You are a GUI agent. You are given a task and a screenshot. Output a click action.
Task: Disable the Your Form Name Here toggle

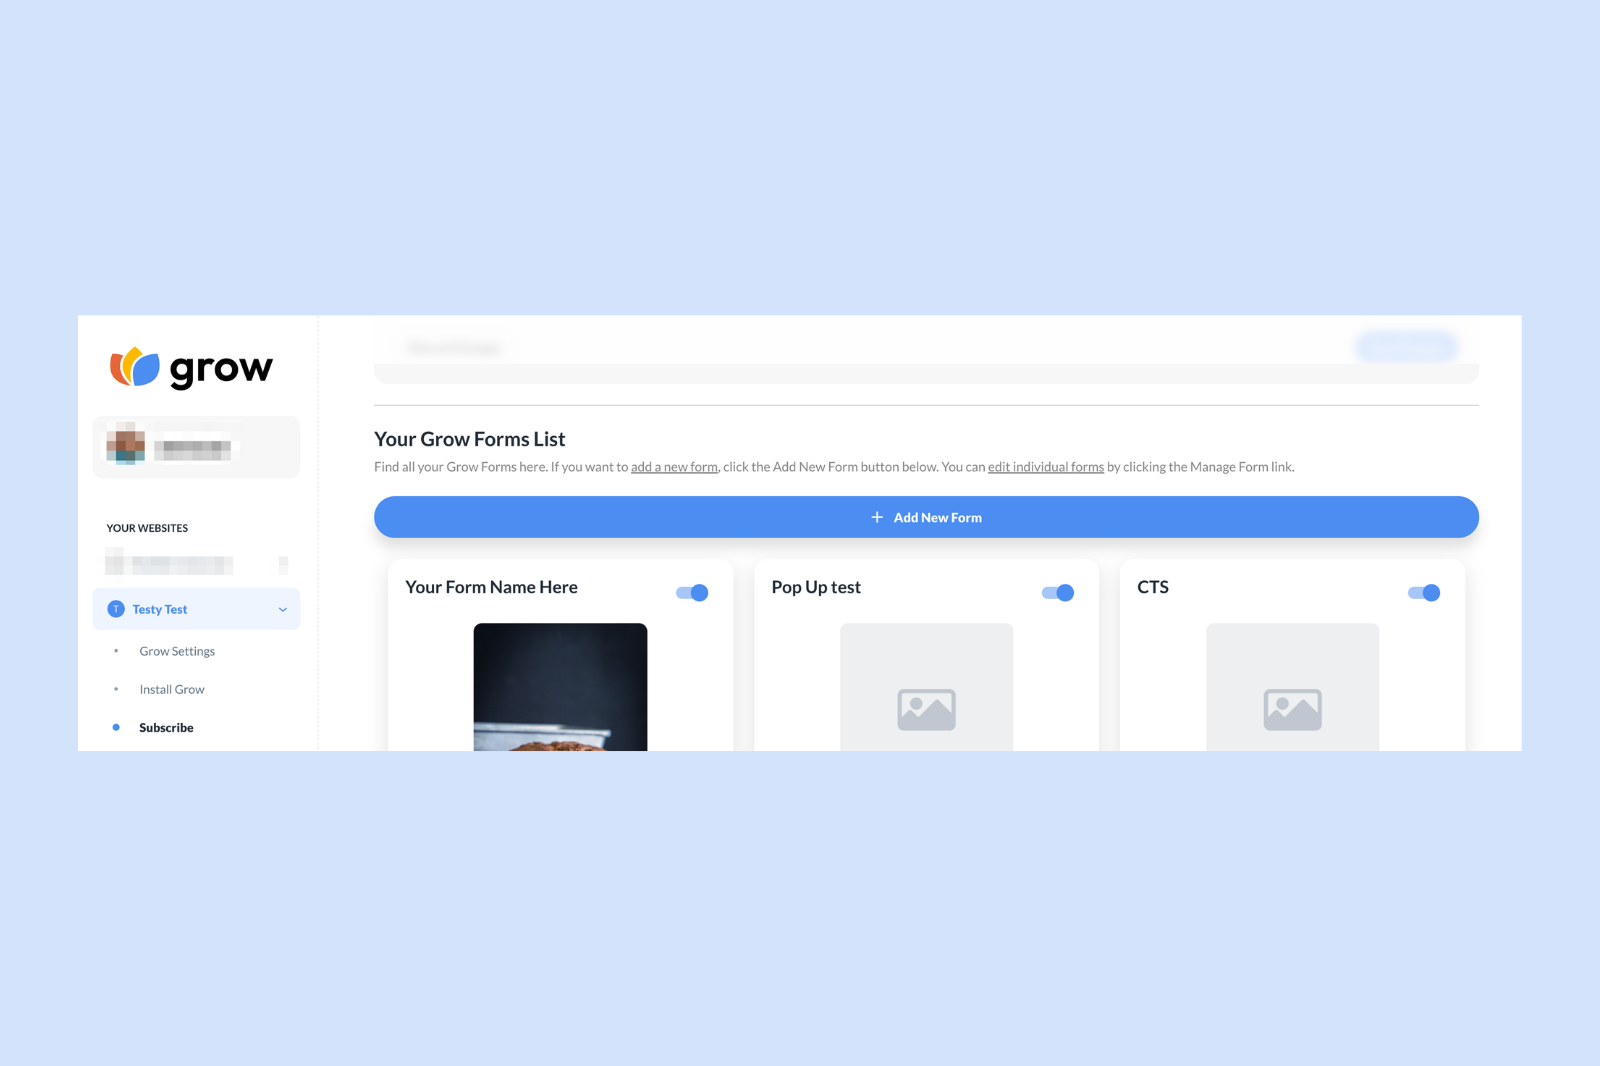tap(692, 593)
